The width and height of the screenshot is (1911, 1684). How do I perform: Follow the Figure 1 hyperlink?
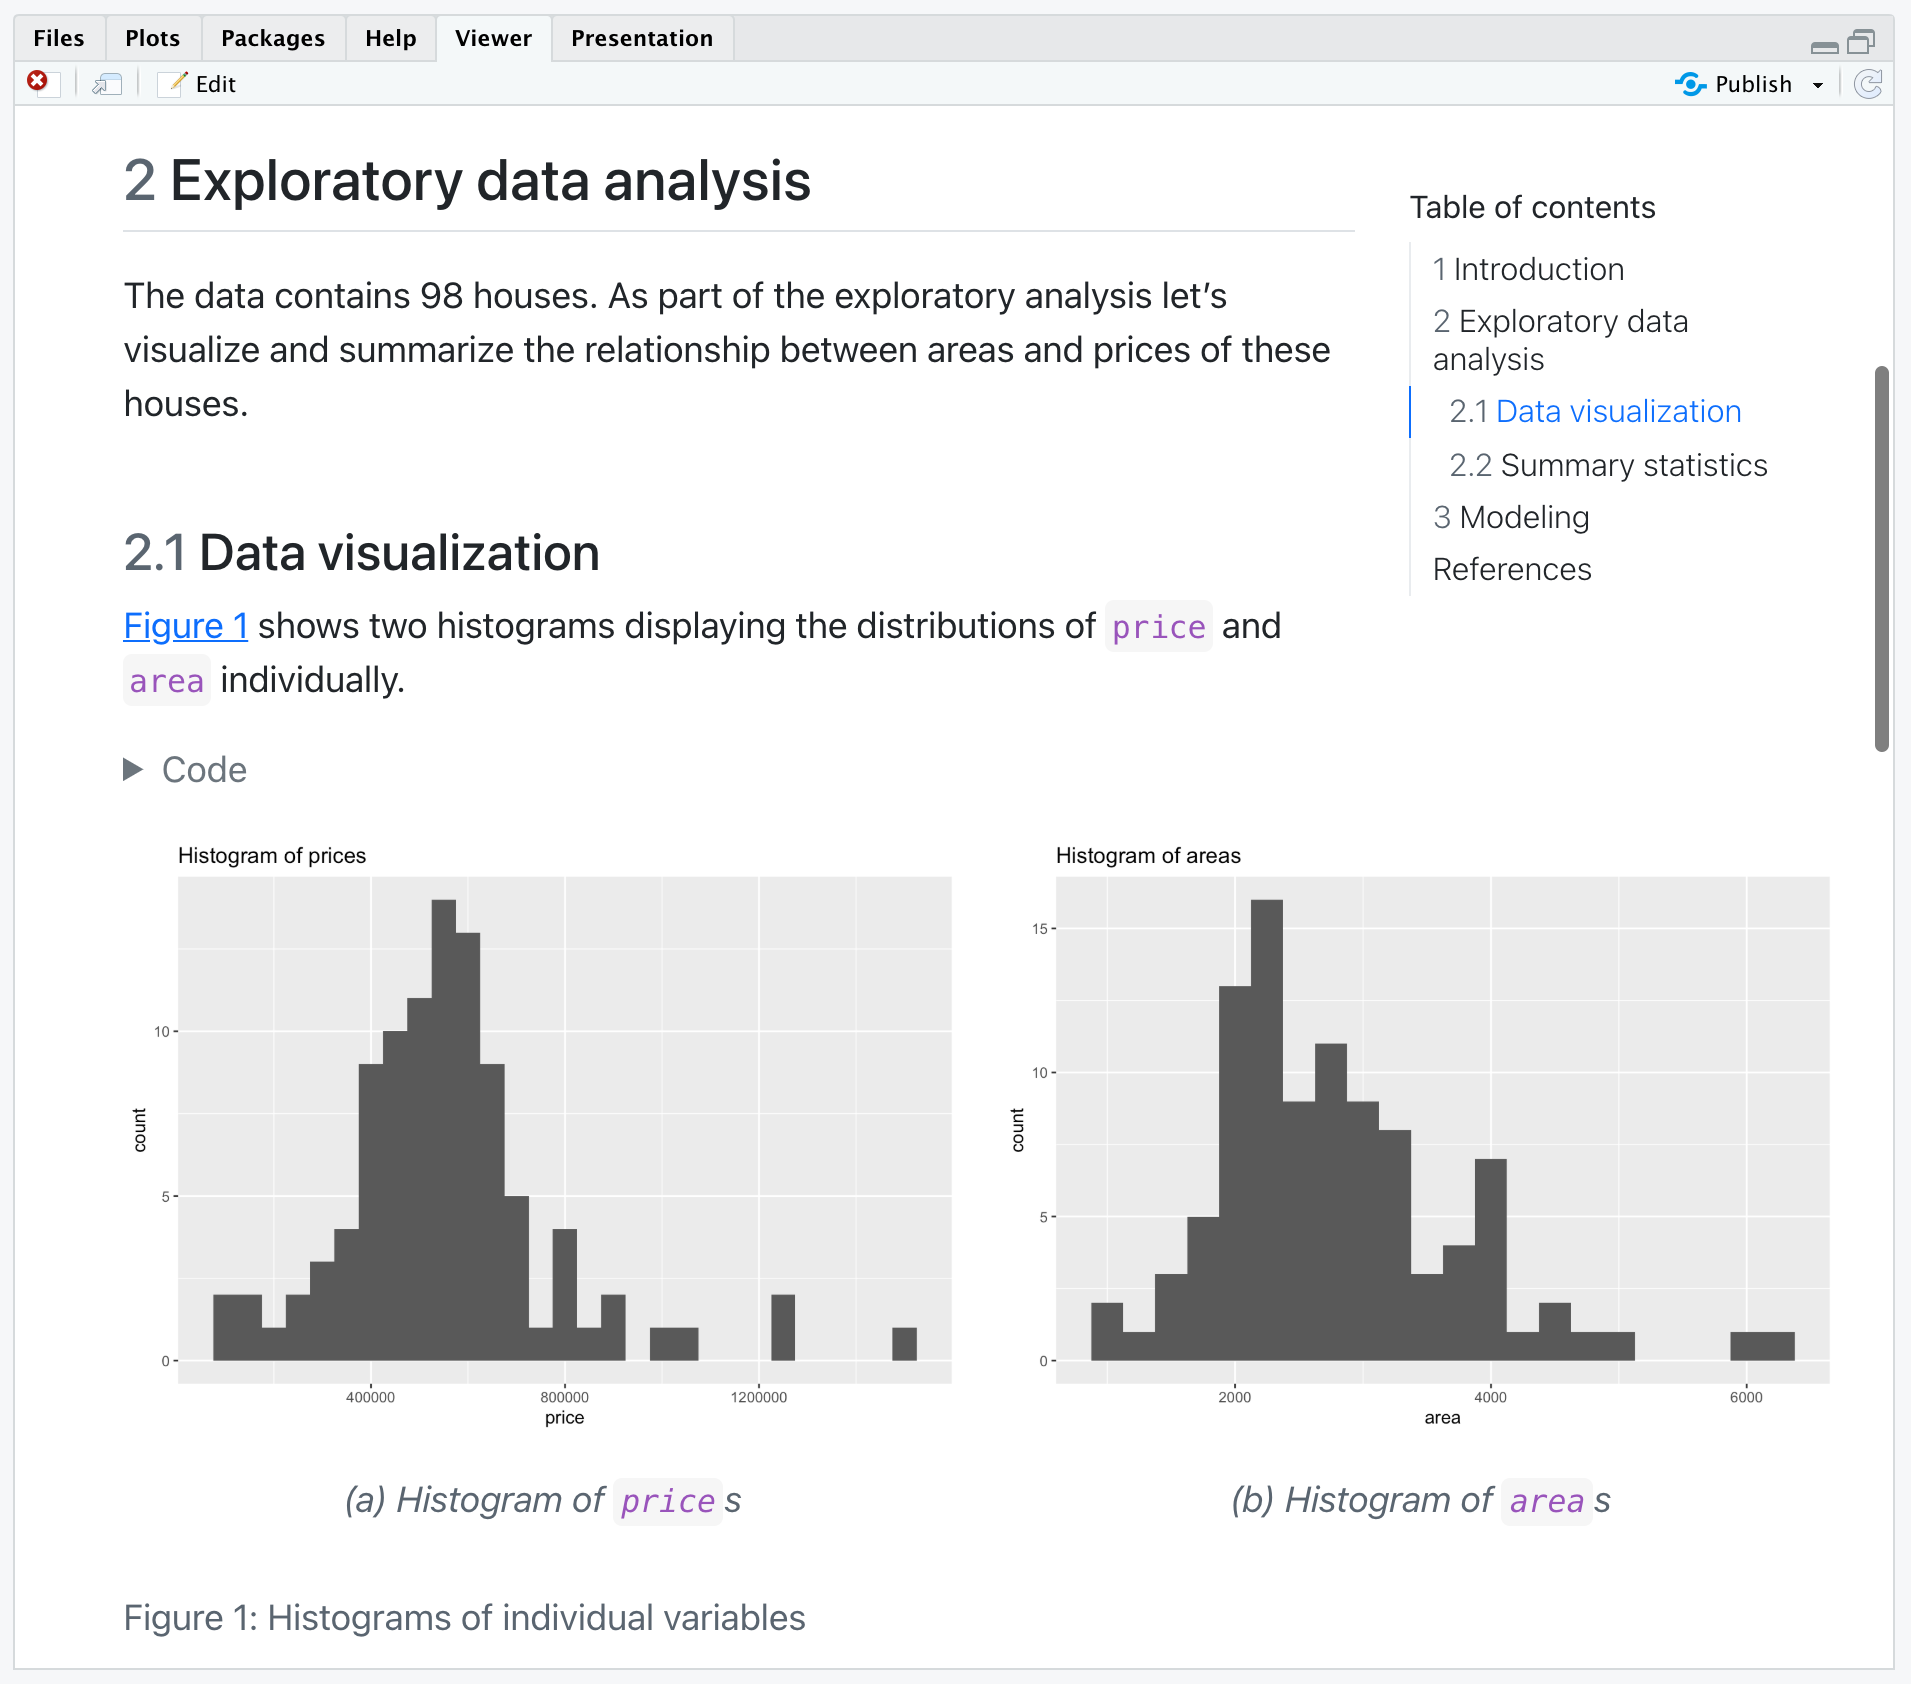click(x=185, y=625)
